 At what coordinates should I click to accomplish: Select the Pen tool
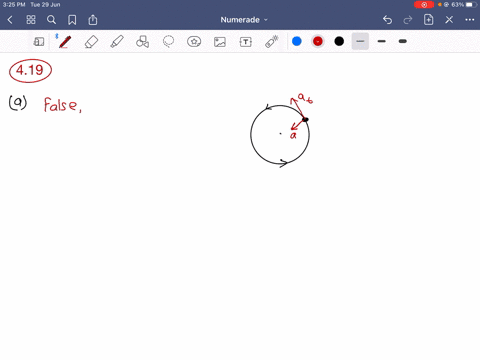click(x=65, y=42)
